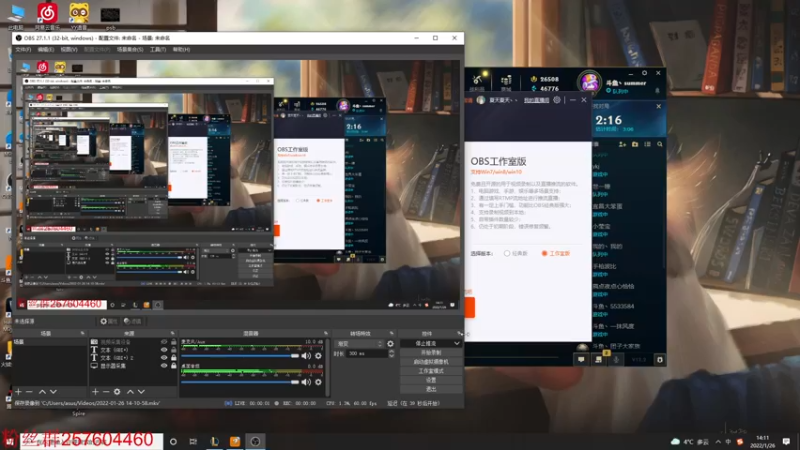Toggle visibility eye of 视频采集设备 source

click(164, 342)
